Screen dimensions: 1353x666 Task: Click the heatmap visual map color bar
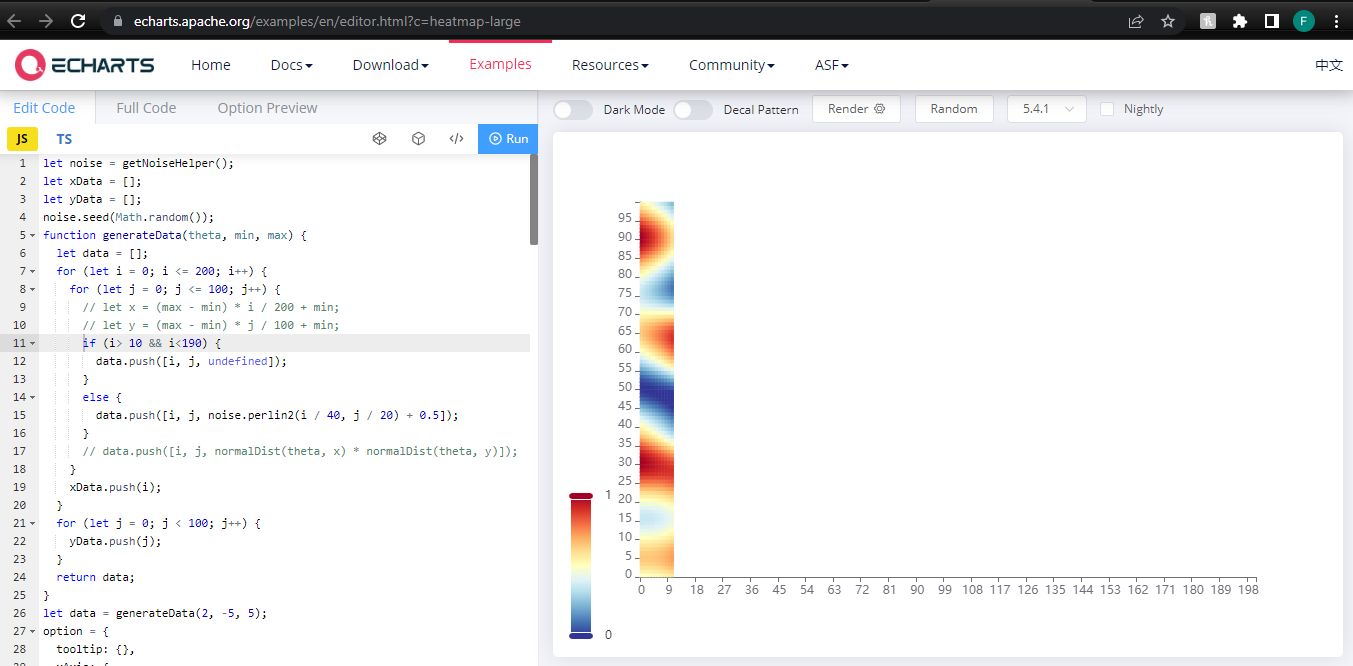pyautogui.click(x=581, y=560)
